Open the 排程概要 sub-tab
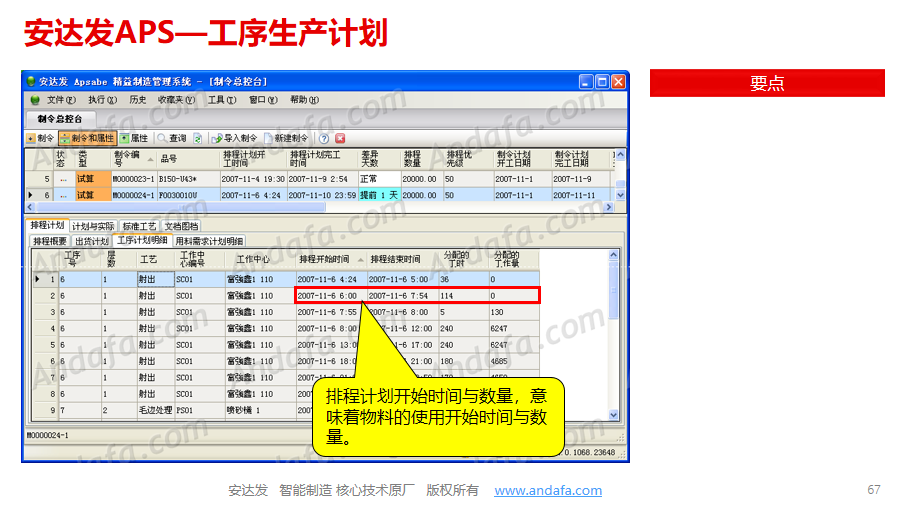 click(49, 241)
